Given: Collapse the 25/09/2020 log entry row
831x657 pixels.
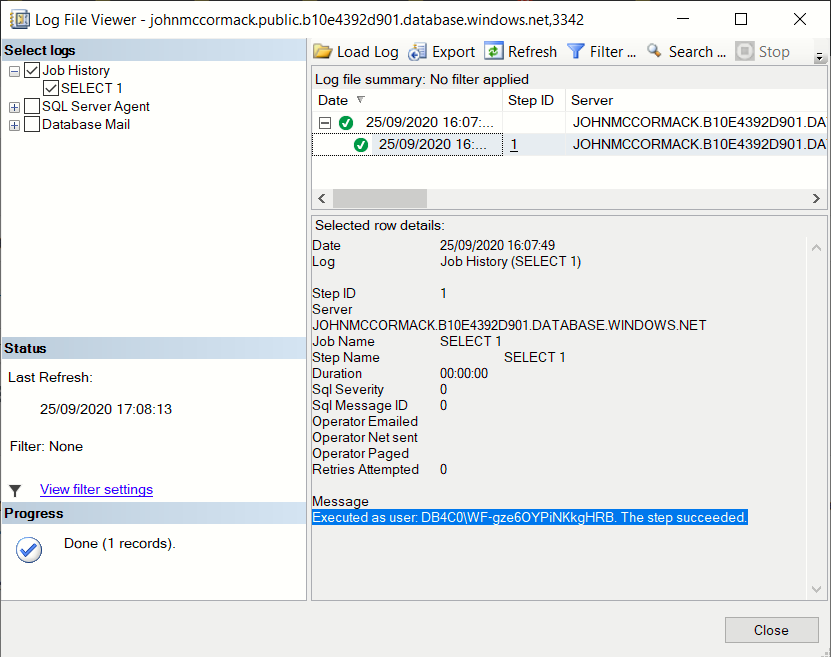Looking at the screenshot, I should (327, 123).
